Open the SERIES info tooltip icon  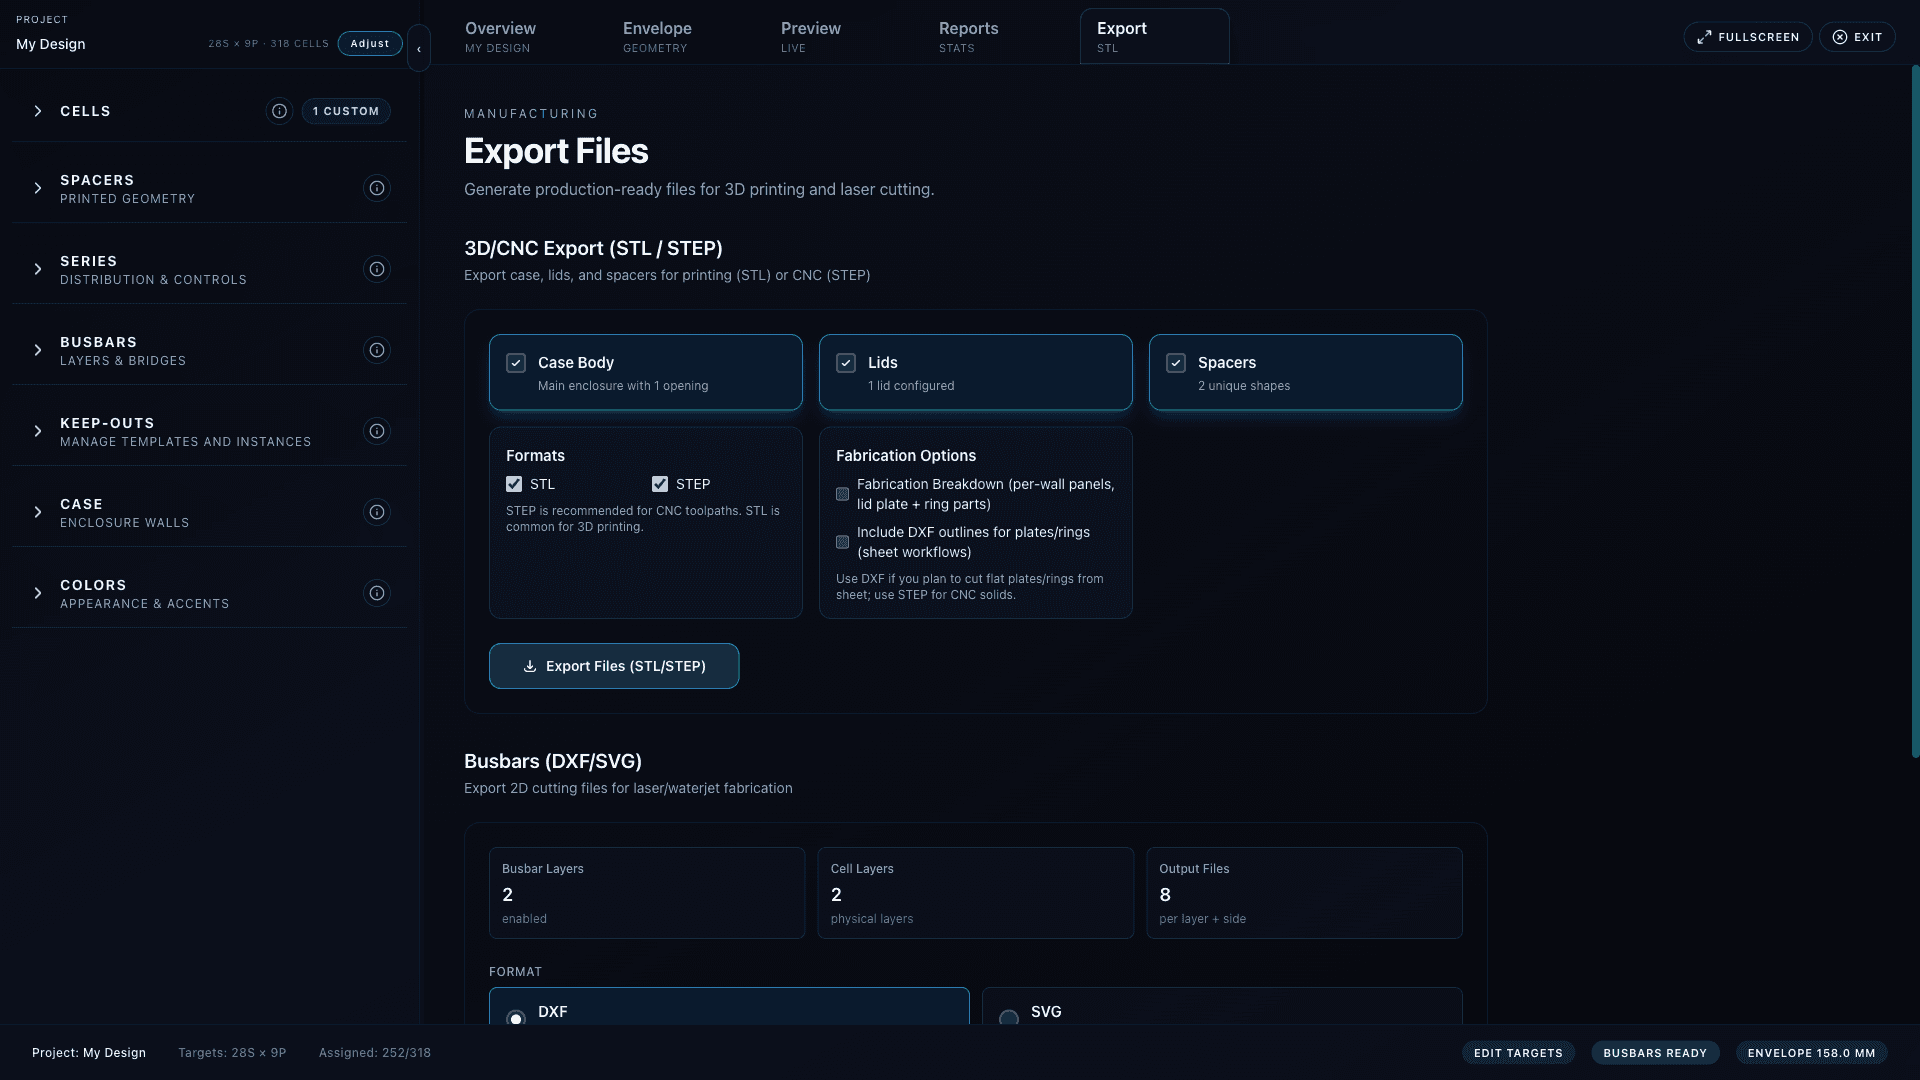[x=376, y=269]
